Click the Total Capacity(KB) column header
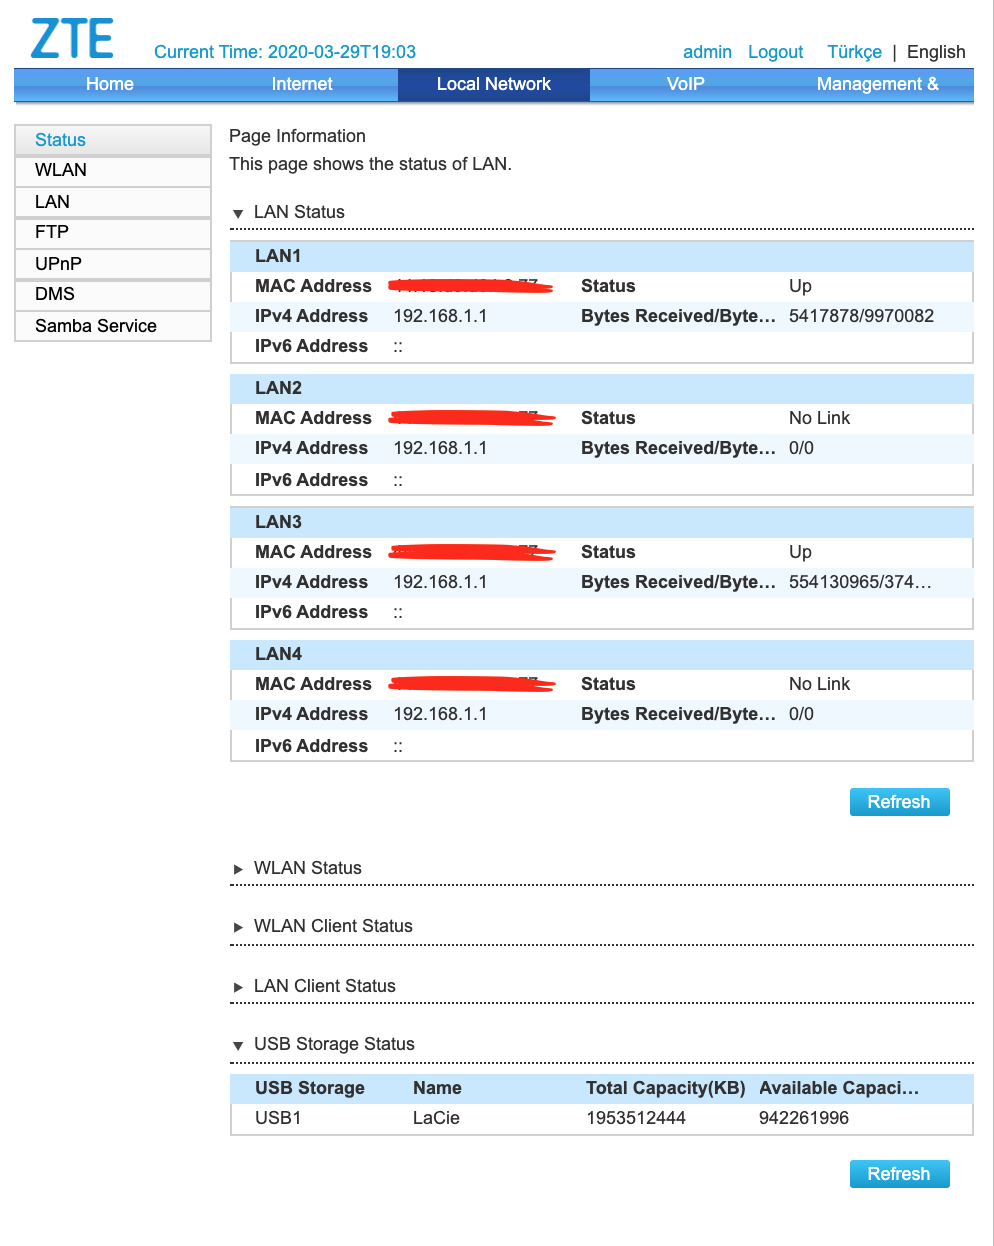994x1246 pixels. pos(666,1088)
